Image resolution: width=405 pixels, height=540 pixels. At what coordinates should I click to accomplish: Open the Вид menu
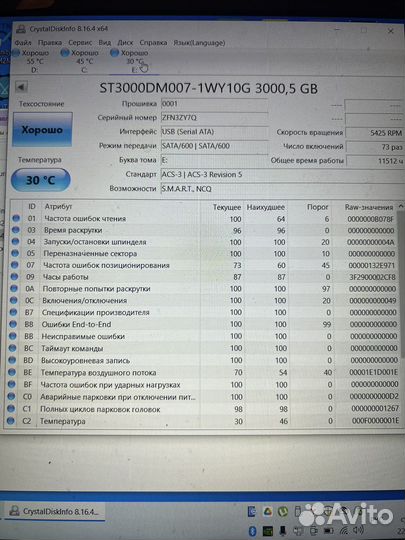click(x=105, y=43)
